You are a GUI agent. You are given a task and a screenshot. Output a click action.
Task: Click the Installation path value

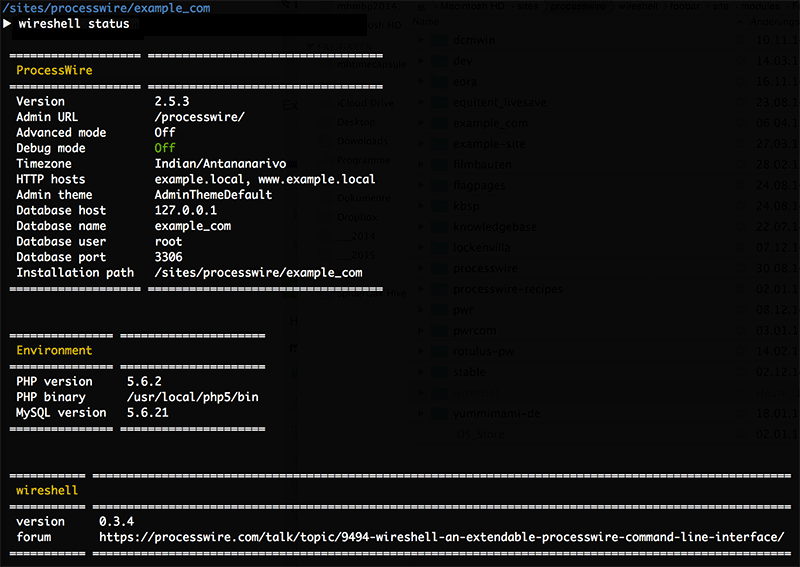pyautogui.click(x=259, y=273)
